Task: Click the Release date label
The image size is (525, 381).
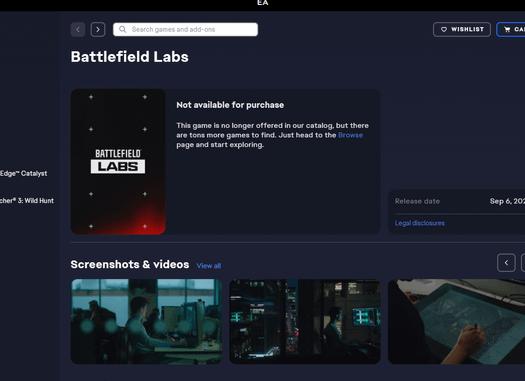Action: coord(417,201)
